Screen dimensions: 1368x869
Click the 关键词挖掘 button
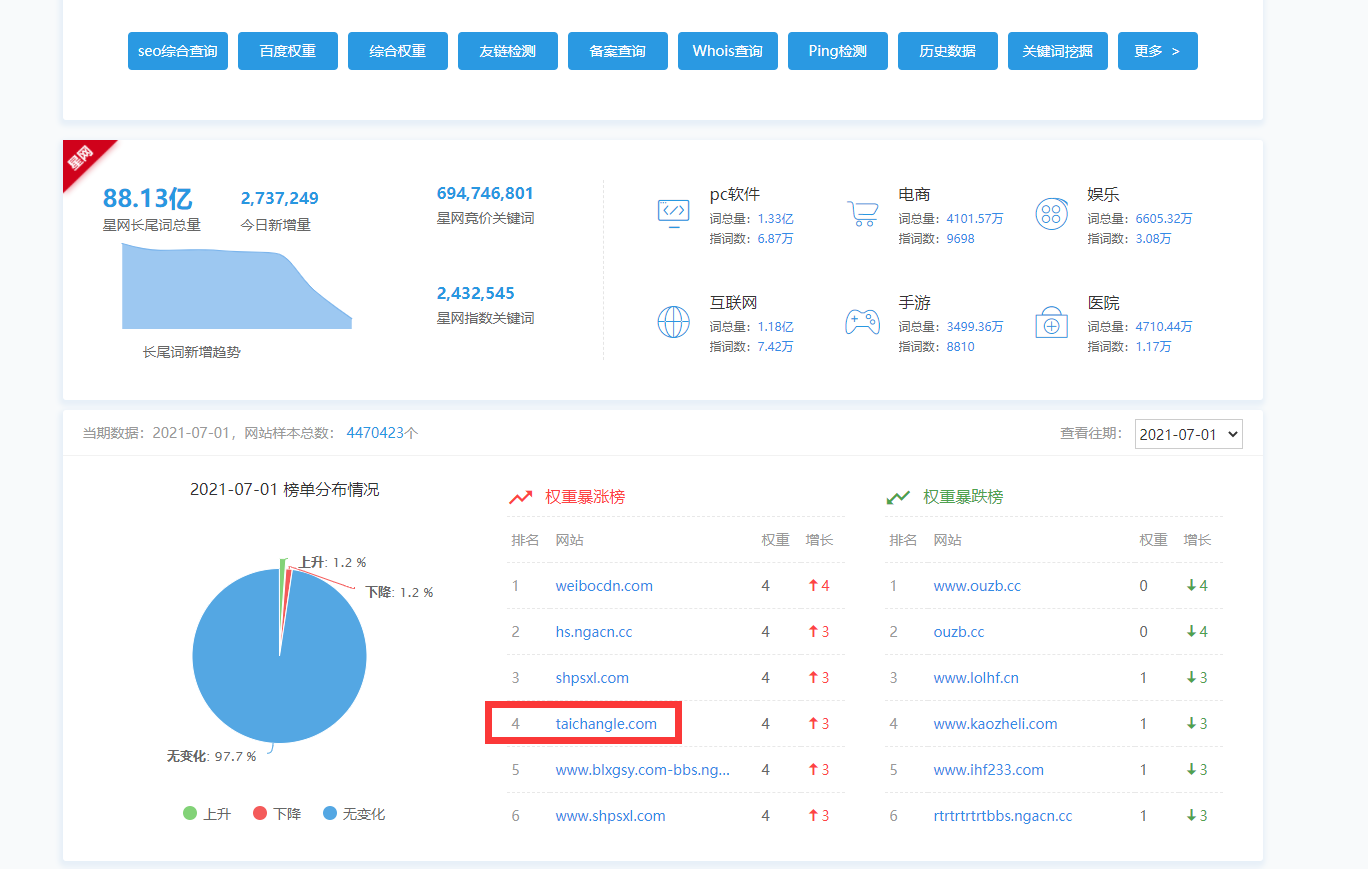pyautogui.click(x=1057, y=51)
